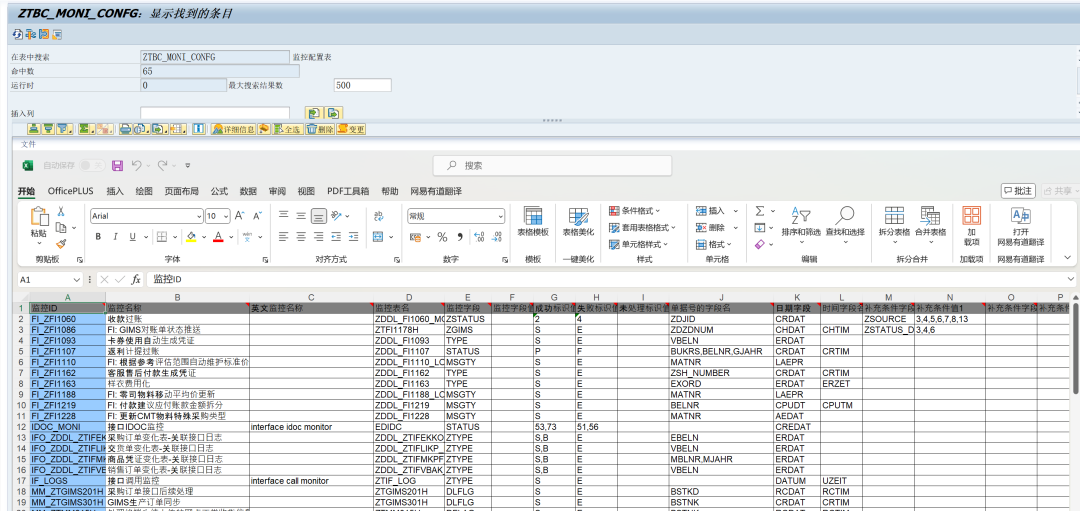Open the number format 常规 dropdown

[x=500, y=216]
